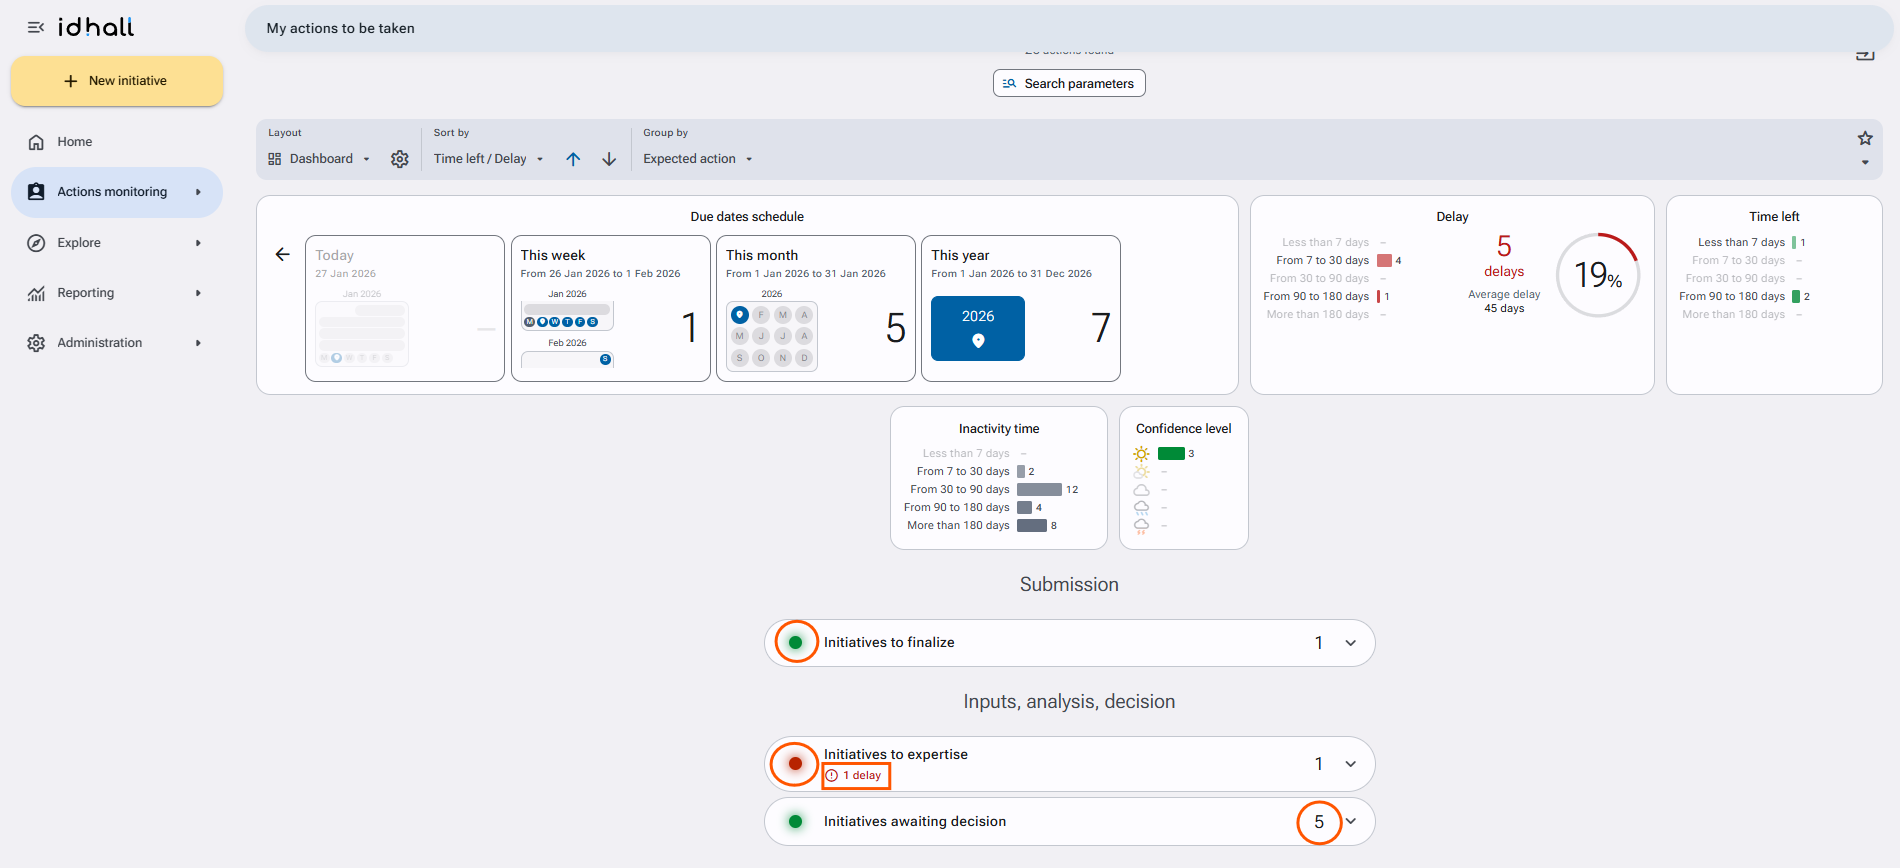1900x868 pixels.
Task: Click the export icon at top right
Action: pos(1865,54)
